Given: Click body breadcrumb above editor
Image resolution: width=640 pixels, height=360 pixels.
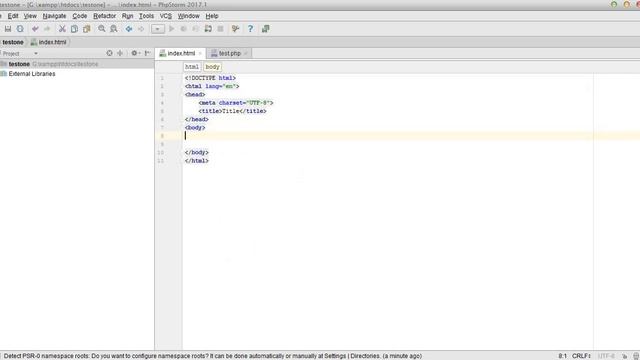Looking at the screenshot, I should tap(212, 67).
